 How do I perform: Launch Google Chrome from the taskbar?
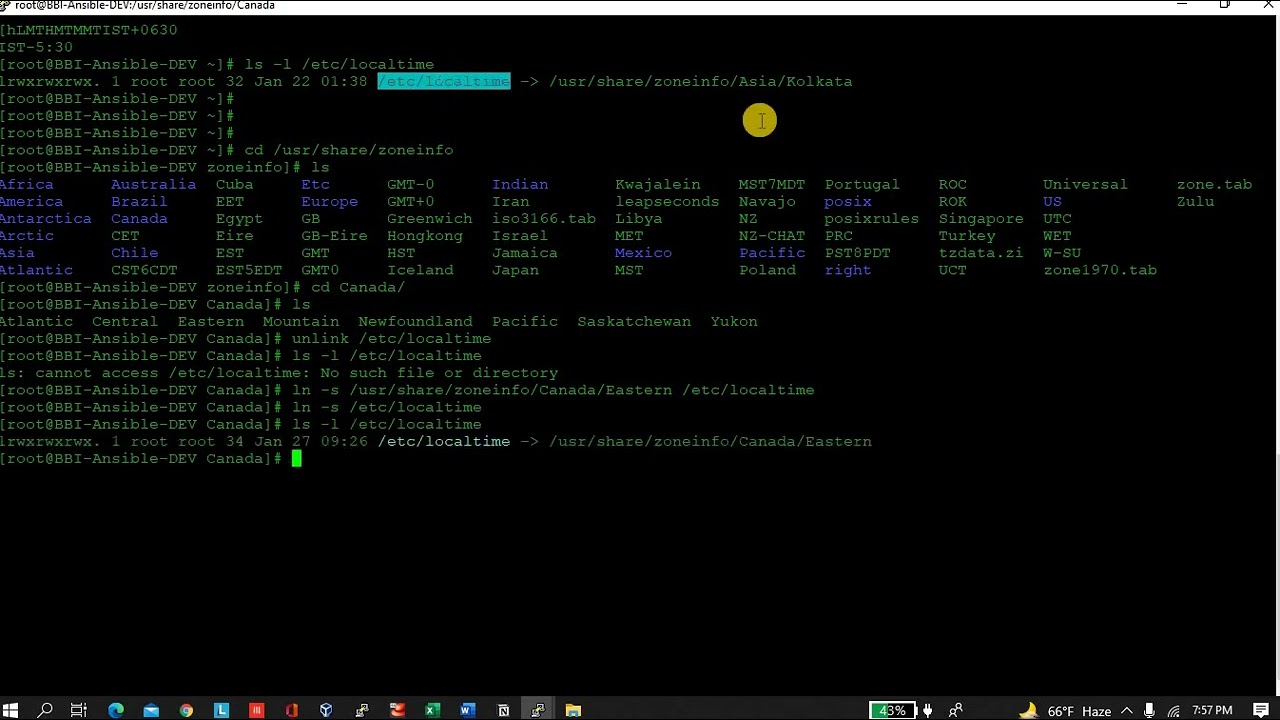pos(186,710)
